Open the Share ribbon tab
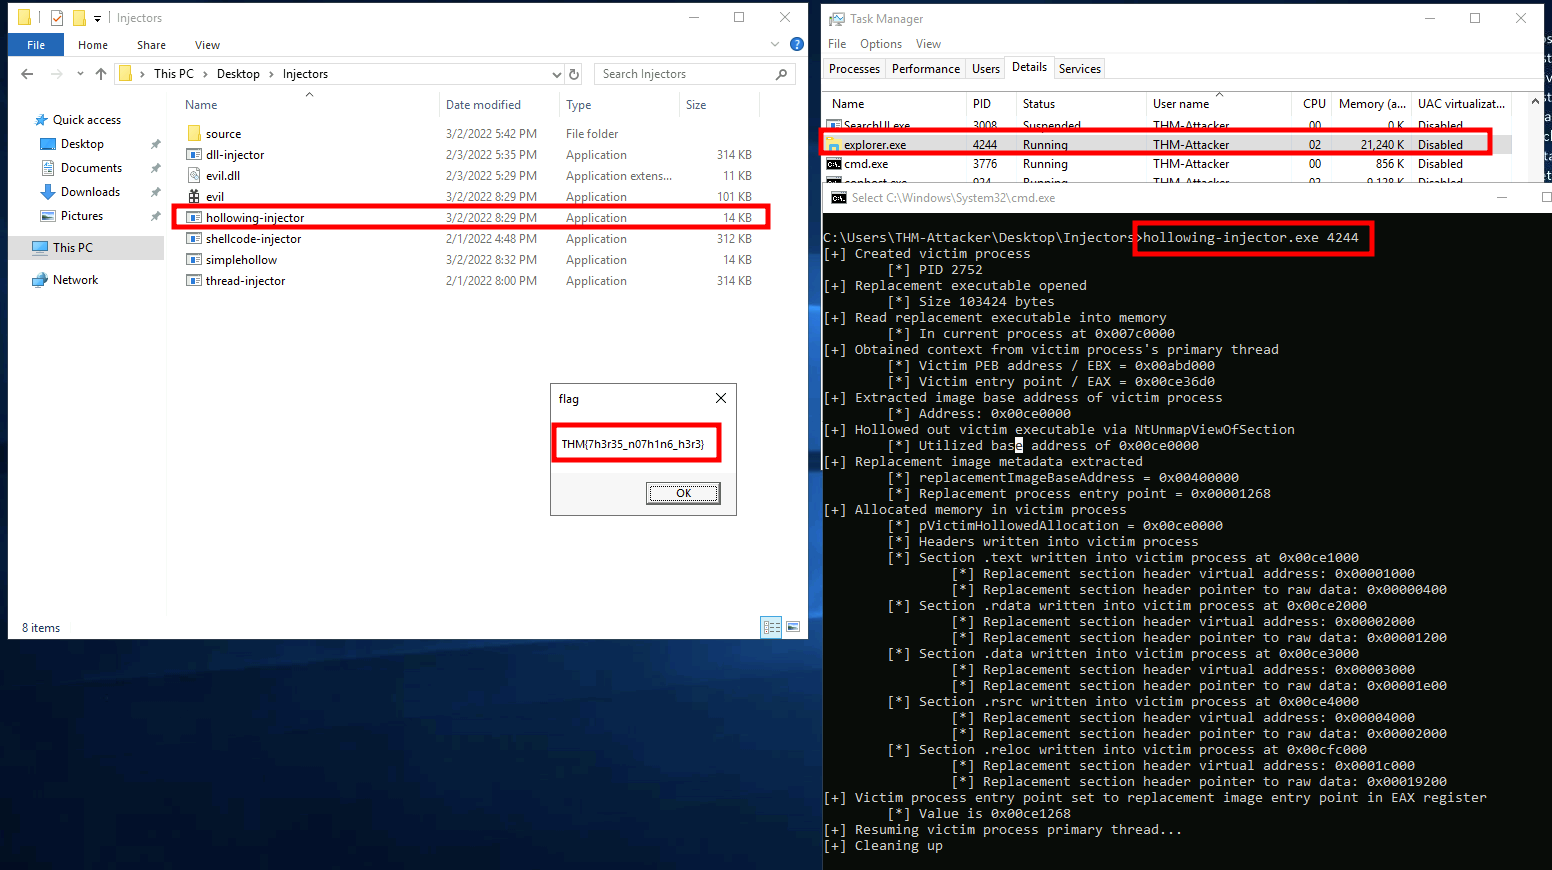 (x=152, y=45)
